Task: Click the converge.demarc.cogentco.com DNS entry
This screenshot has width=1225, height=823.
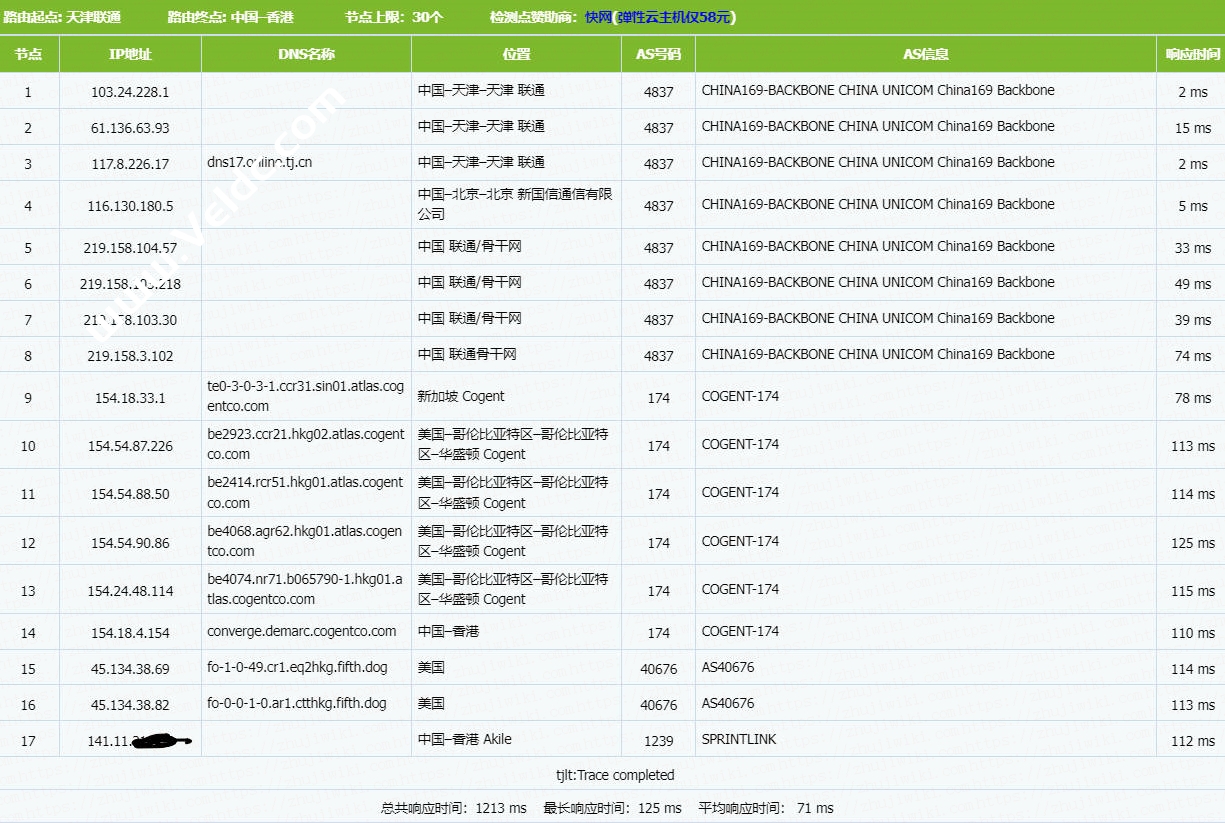Action: [302, 631]
